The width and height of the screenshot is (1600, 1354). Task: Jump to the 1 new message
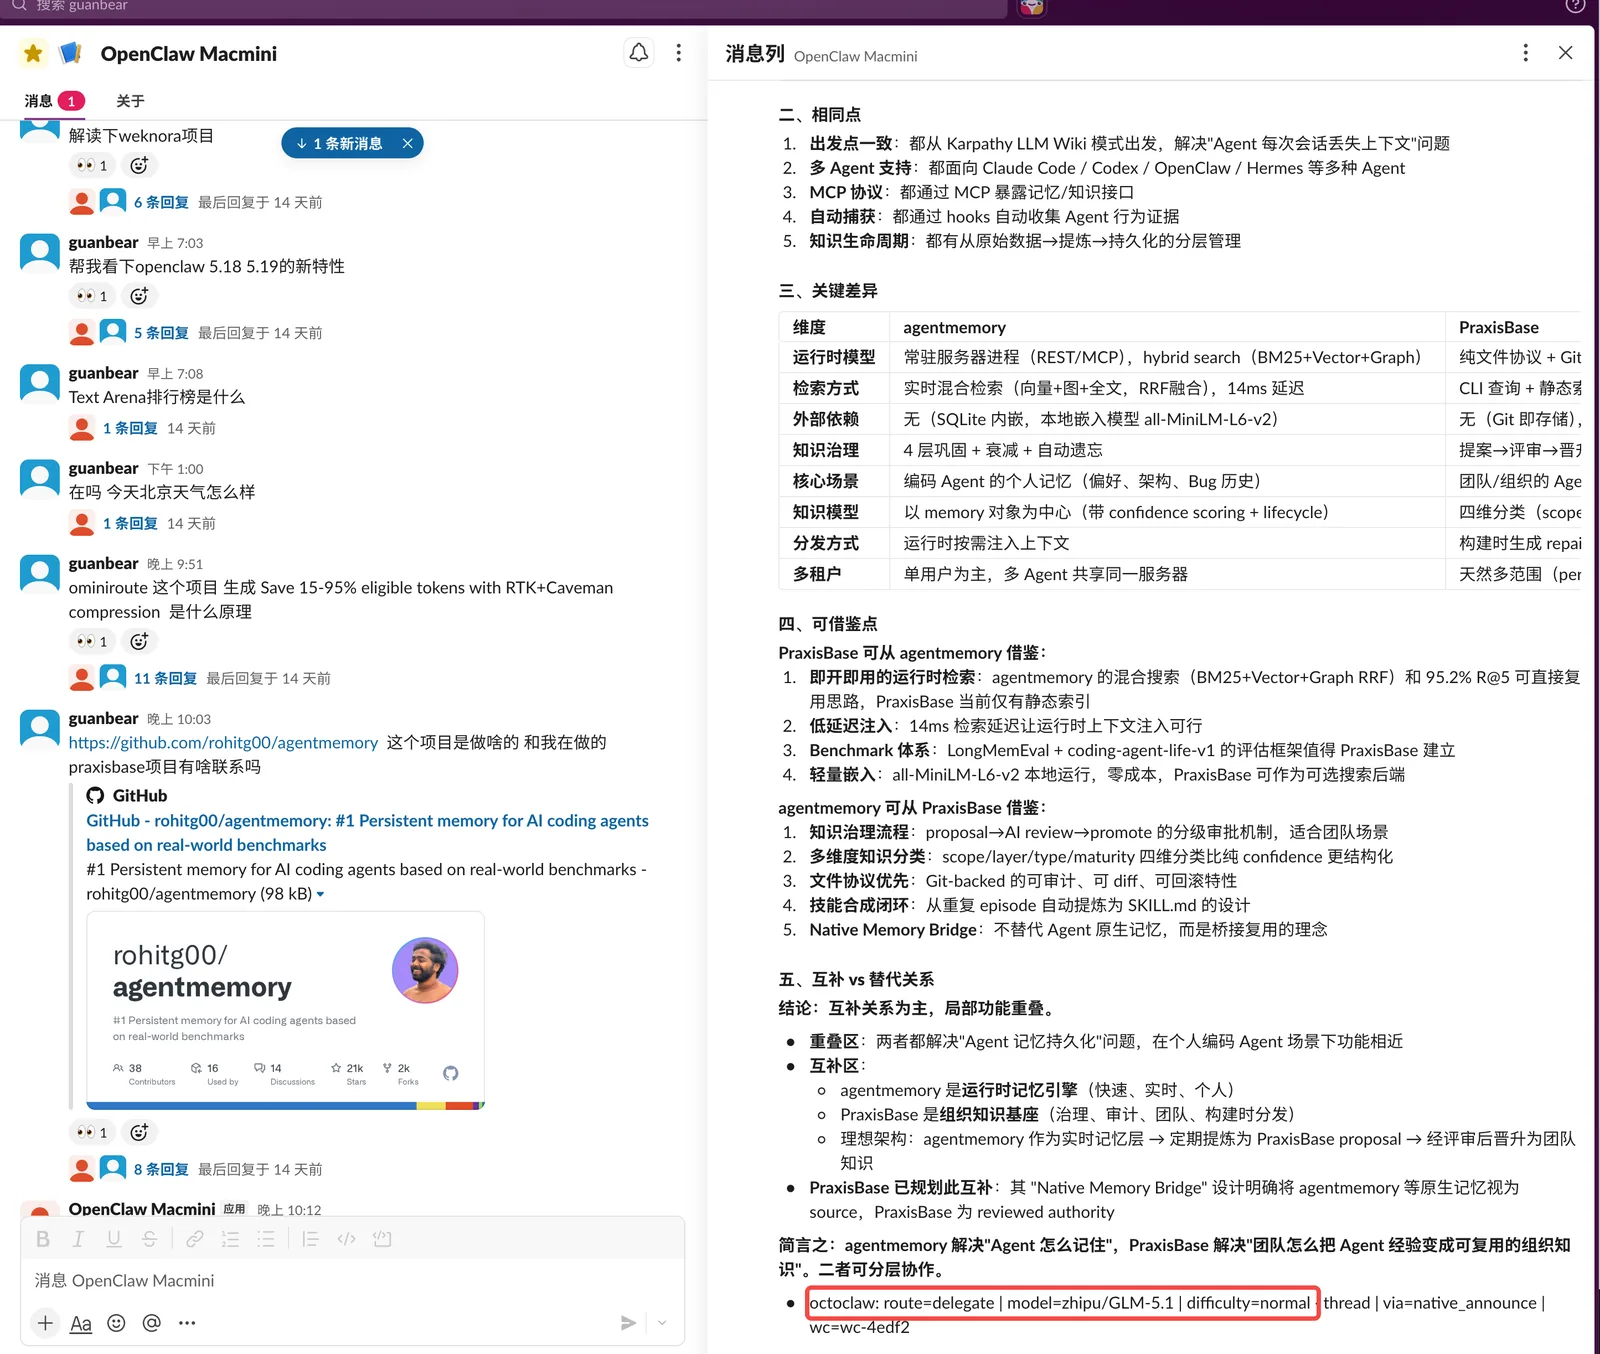[x=340, y=143]
